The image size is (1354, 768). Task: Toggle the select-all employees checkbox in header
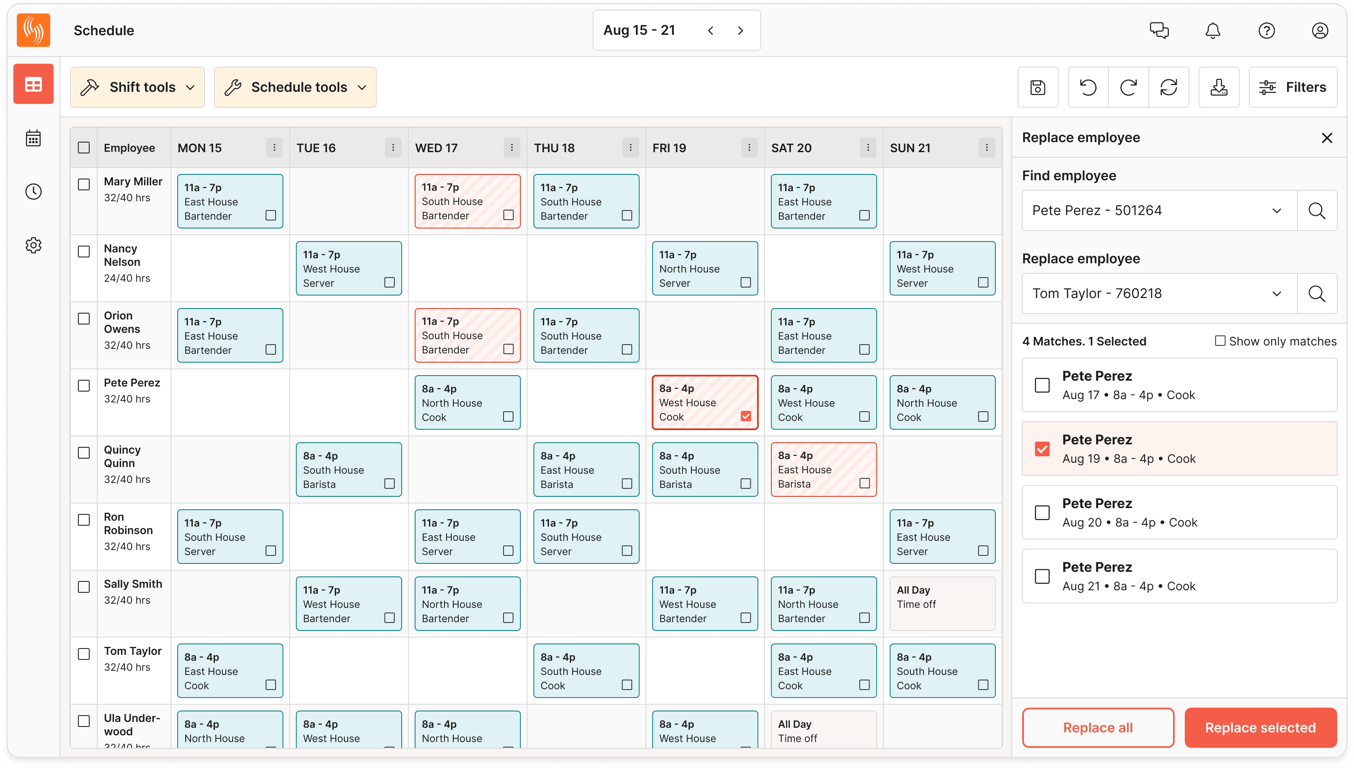pyautogui.click(x=84, y=148)
